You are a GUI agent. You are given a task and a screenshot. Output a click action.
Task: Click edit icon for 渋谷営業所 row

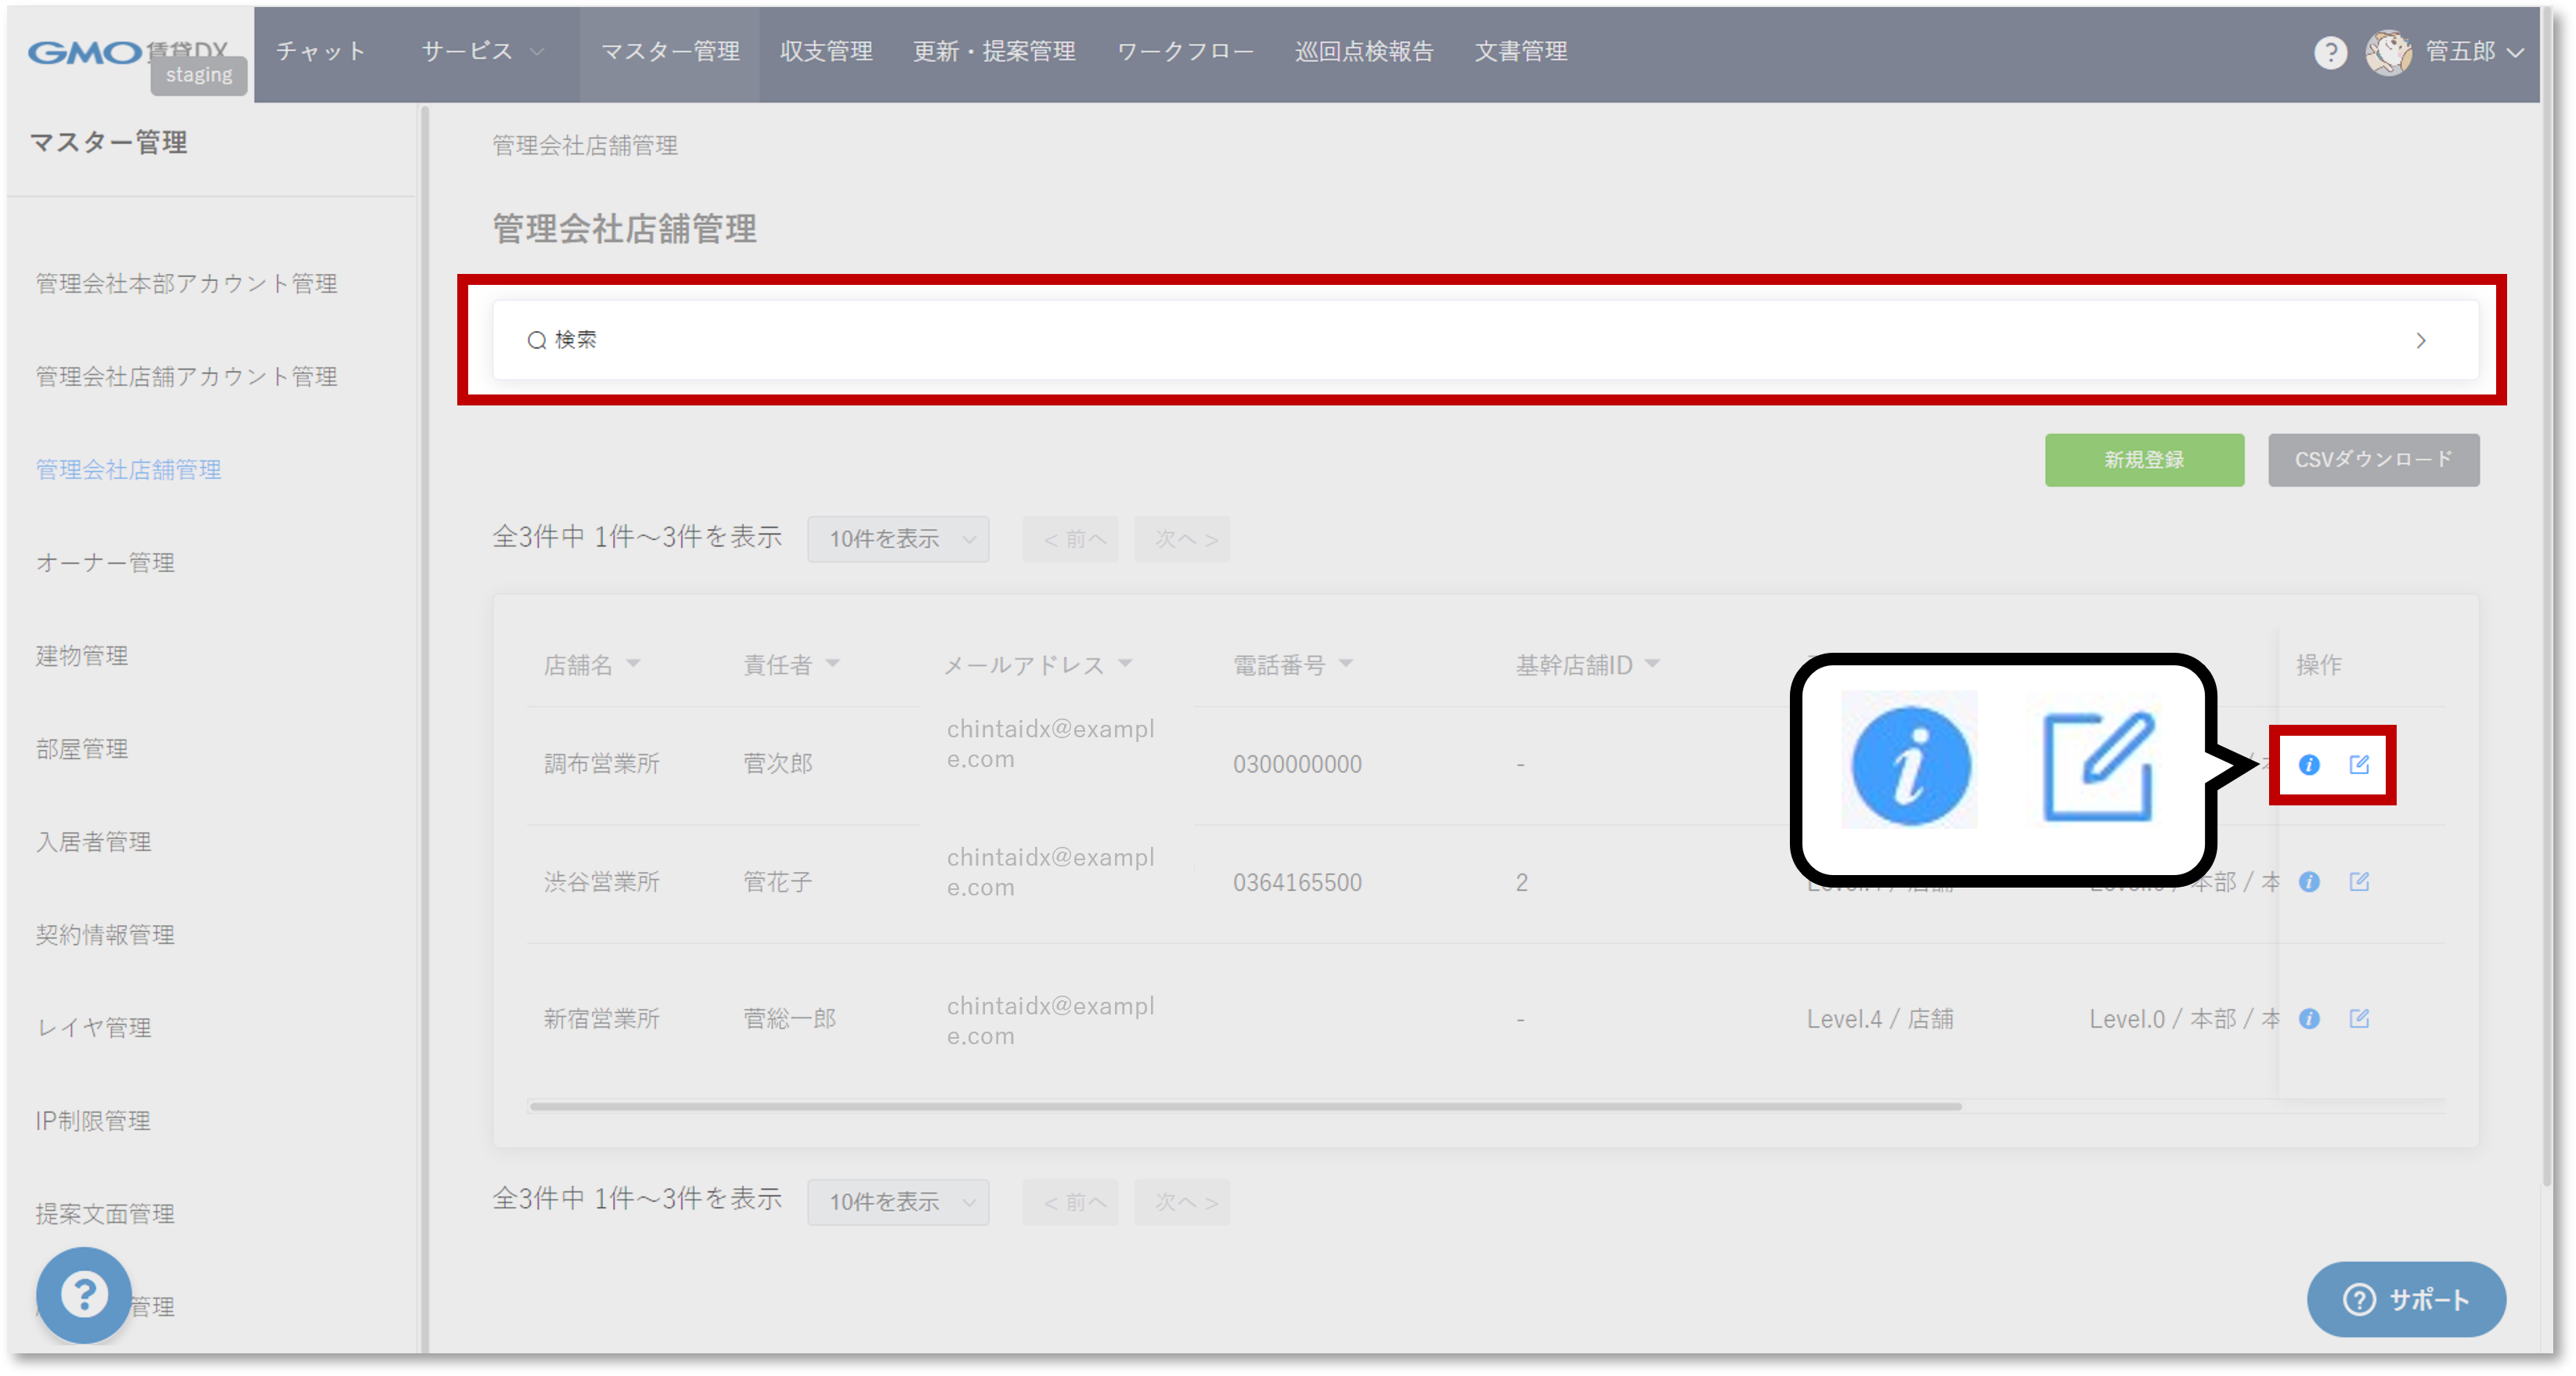[x=2359, y=882]
